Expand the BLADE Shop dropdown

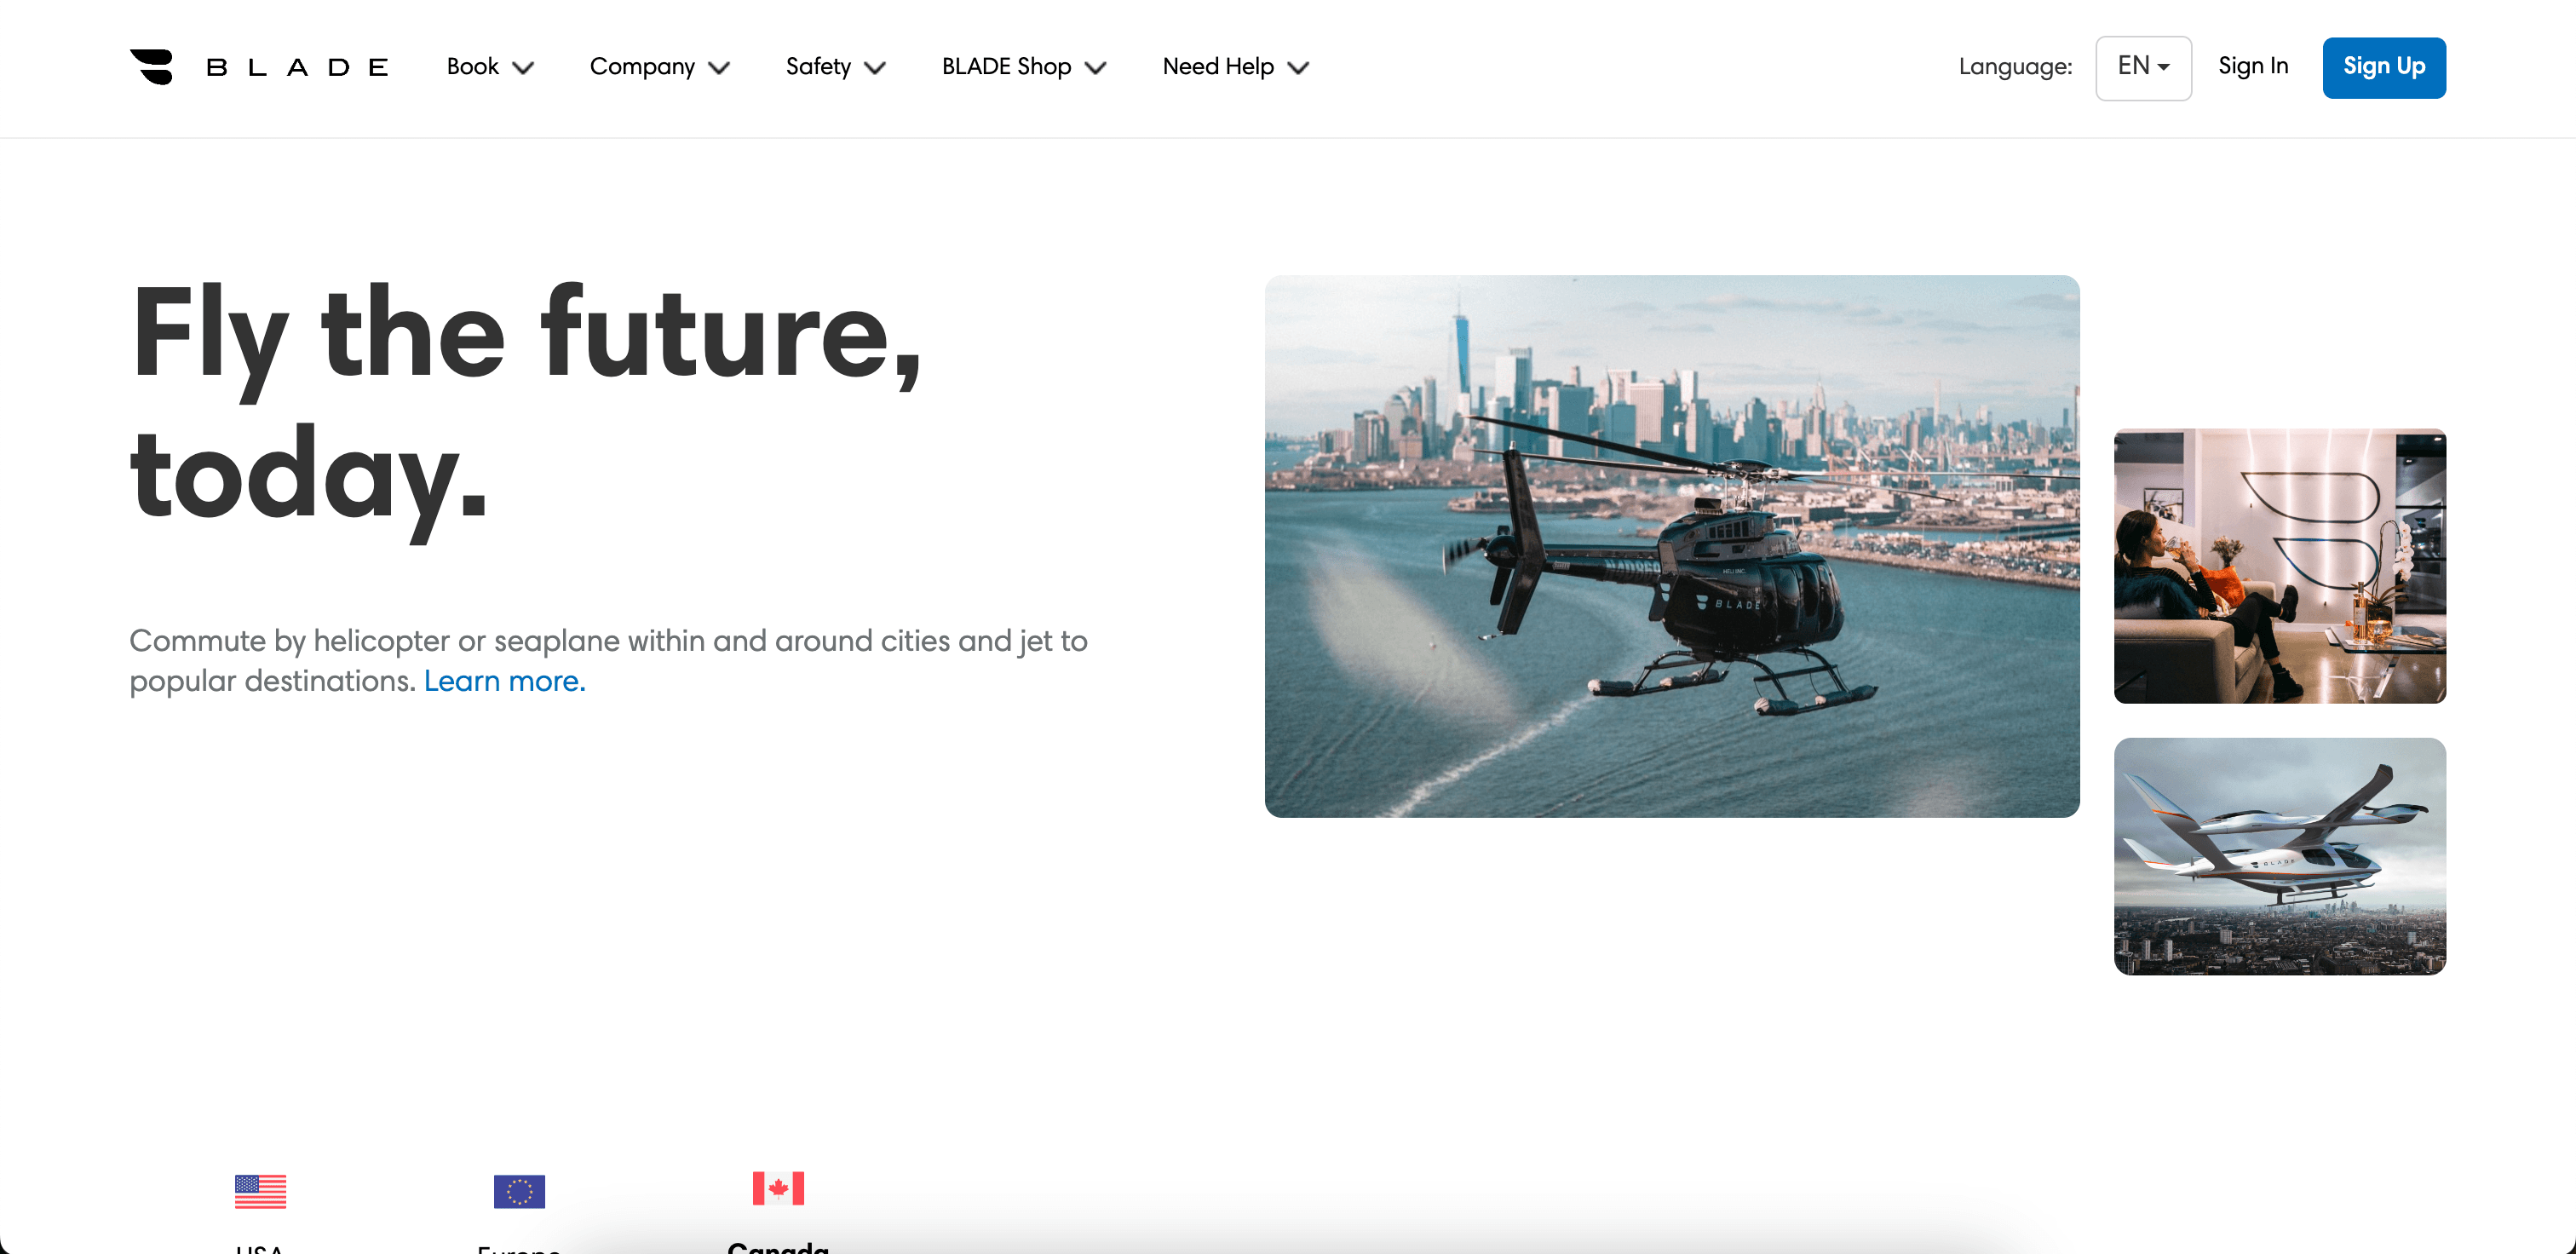pyautogui.click(x=1024, y=67)
